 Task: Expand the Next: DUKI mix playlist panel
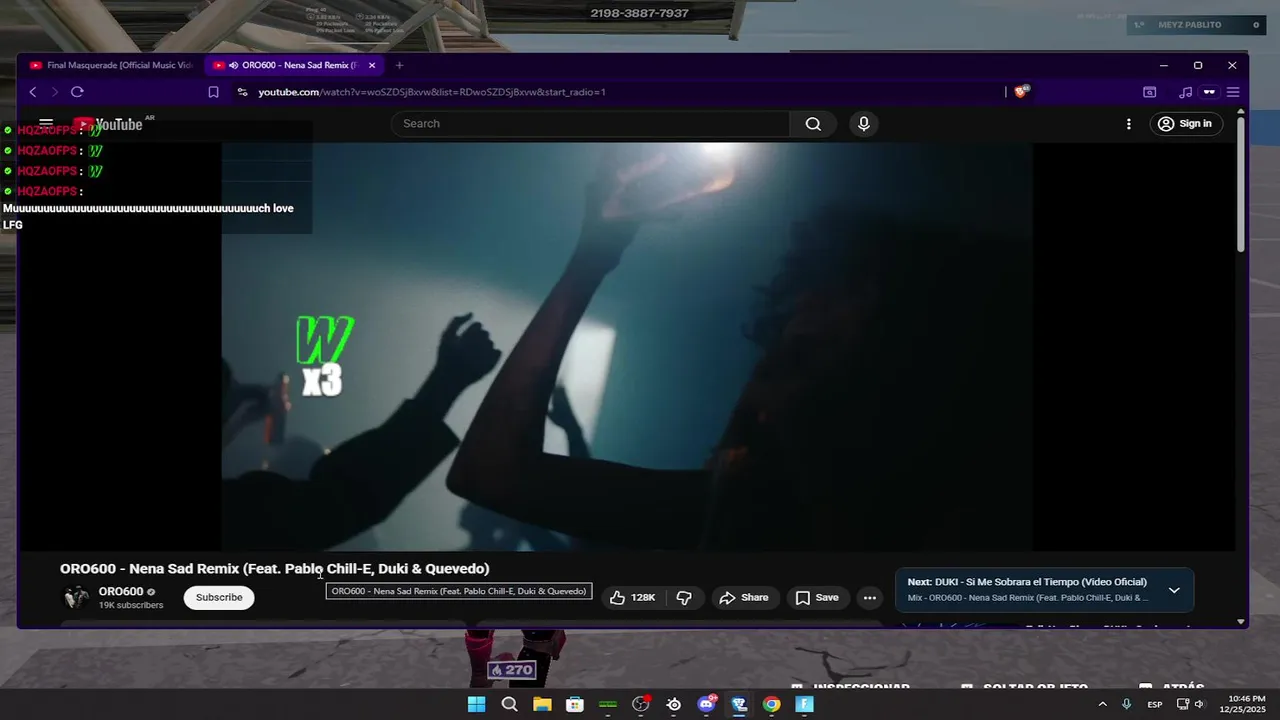(1174, 590)
